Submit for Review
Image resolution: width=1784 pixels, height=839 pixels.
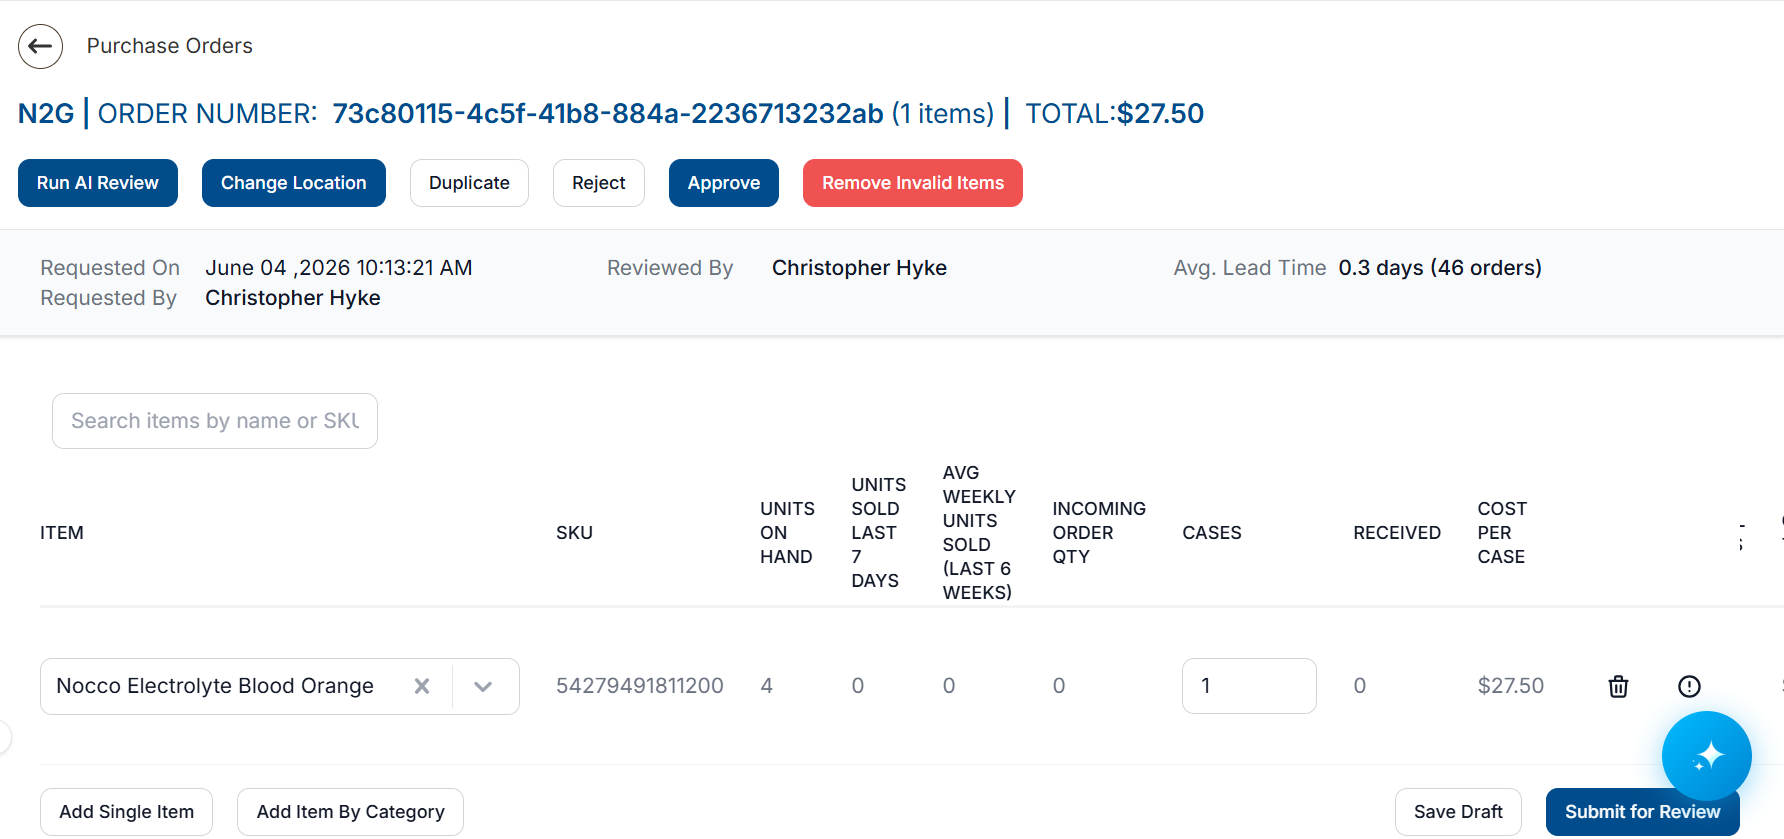[x=1642, y=812]
